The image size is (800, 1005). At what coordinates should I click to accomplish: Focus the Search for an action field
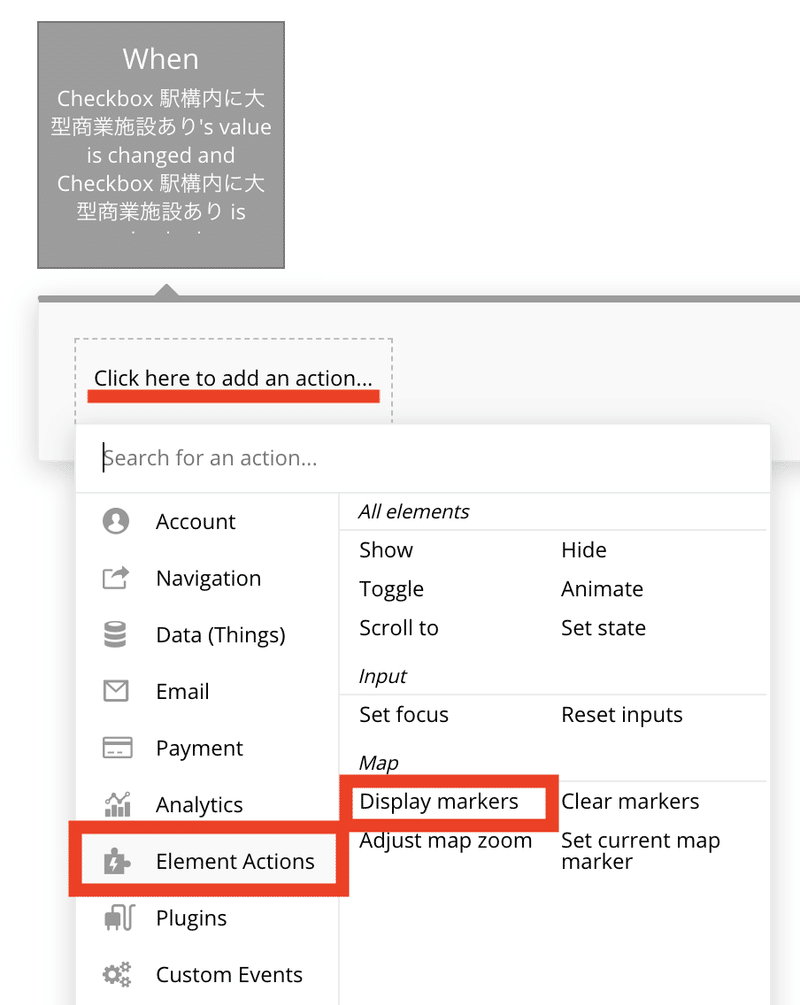[x=423, y=458]
